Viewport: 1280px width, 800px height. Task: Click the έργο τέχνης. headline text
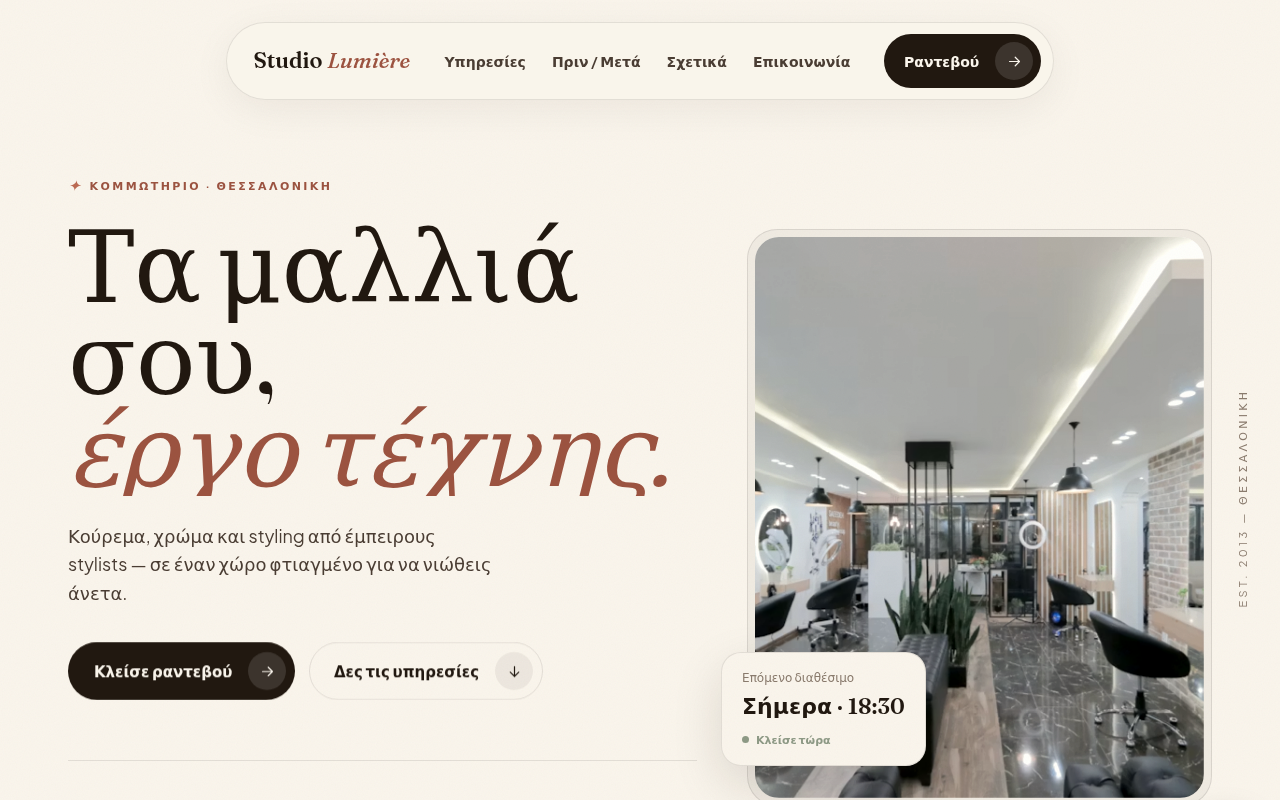coord(372,452)
